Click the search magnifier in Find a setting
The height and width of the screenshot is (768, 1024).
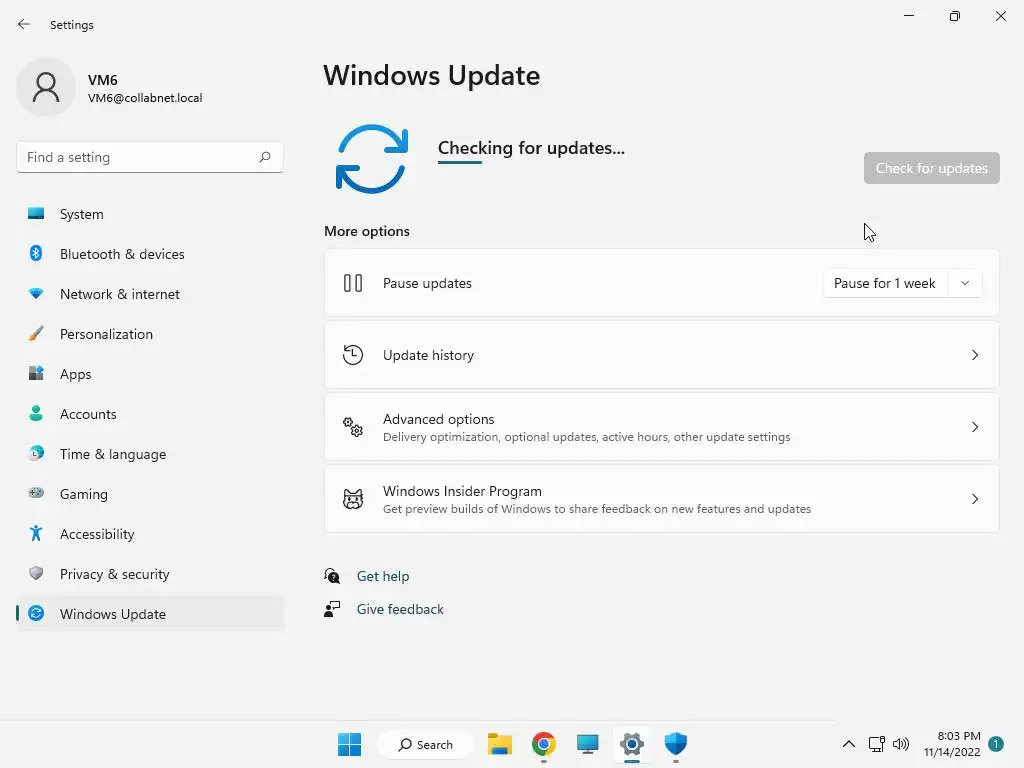coord(264,157)
